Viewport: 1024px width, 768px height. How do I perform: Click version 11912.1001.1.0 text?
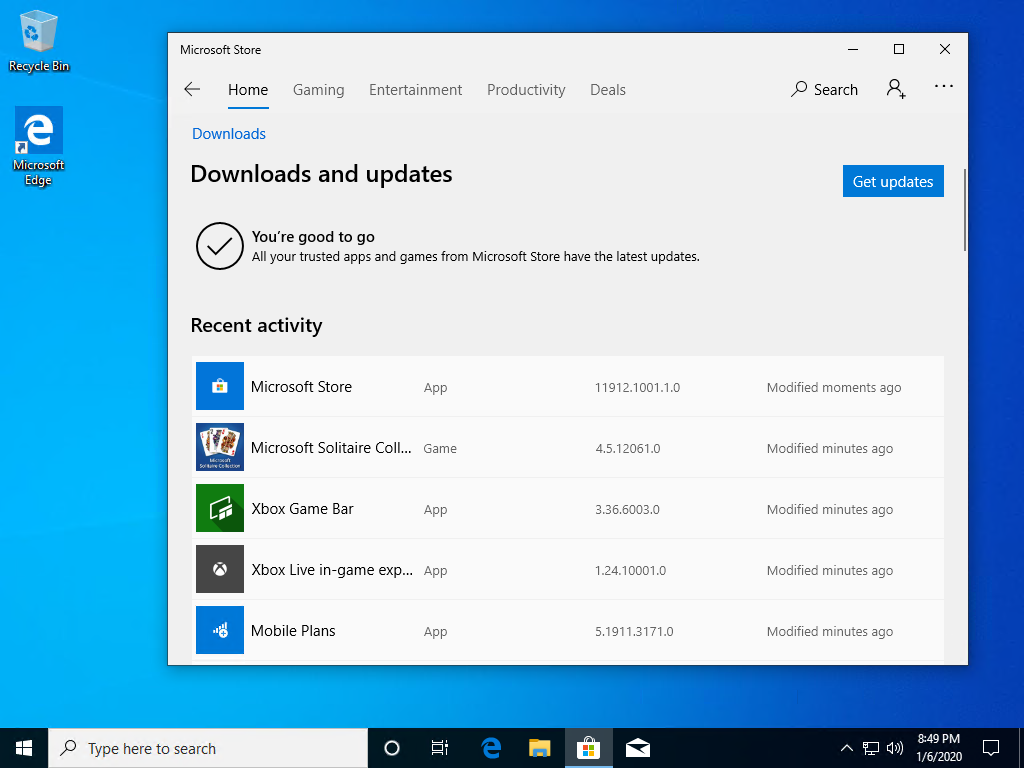(x=637, y=387)
